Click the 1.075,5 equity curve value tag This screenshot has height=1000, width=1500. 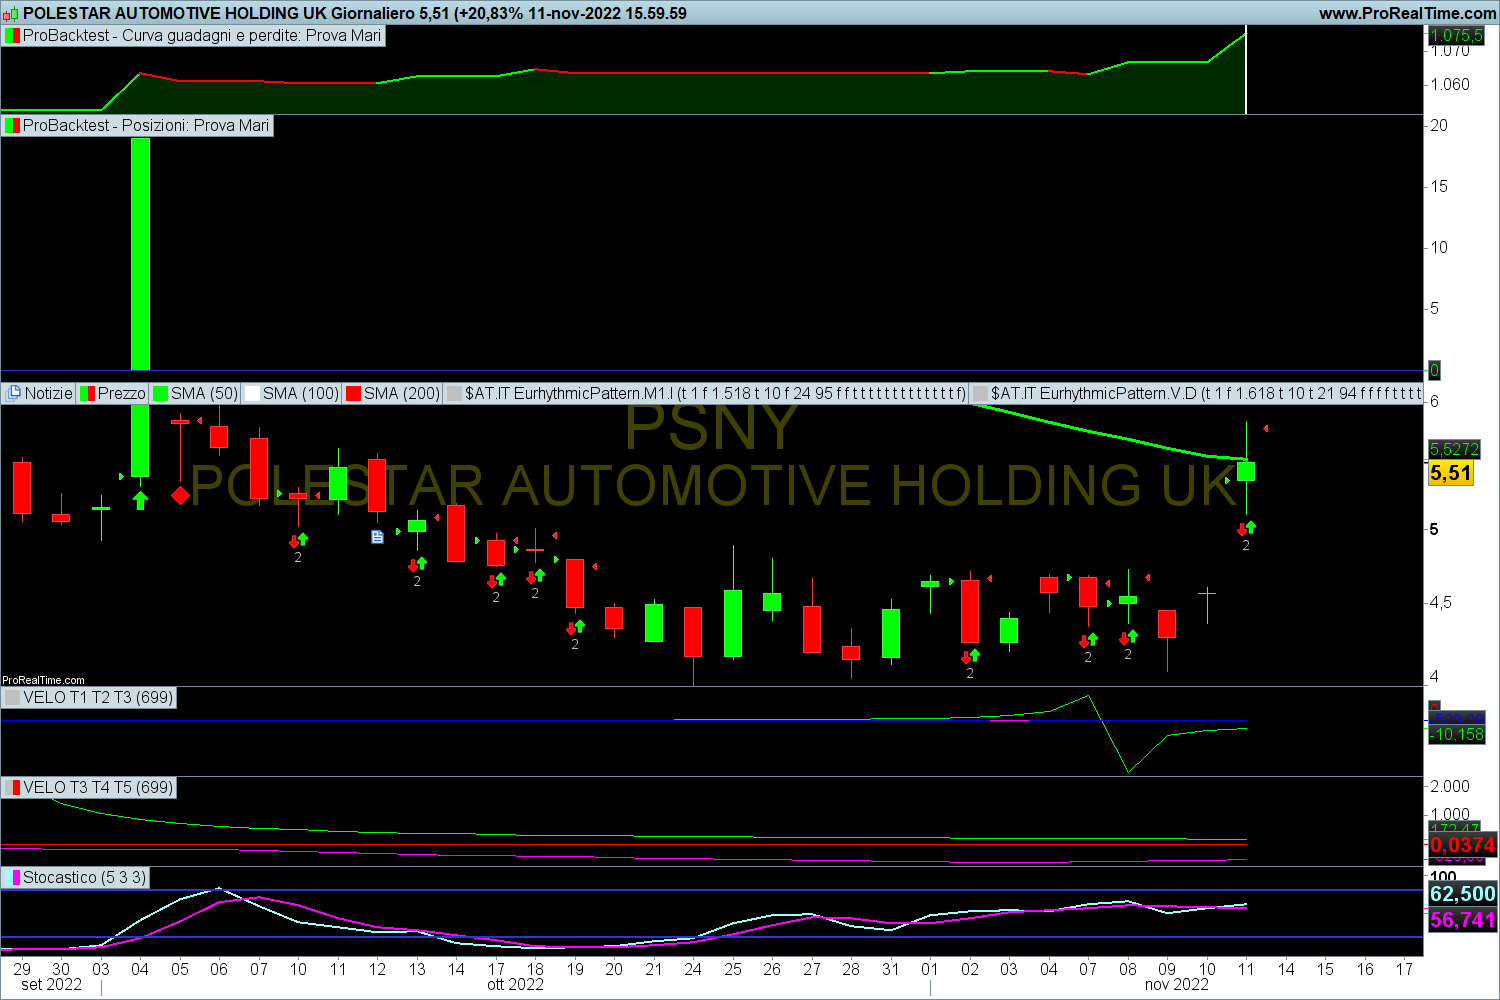(1456, 36)
